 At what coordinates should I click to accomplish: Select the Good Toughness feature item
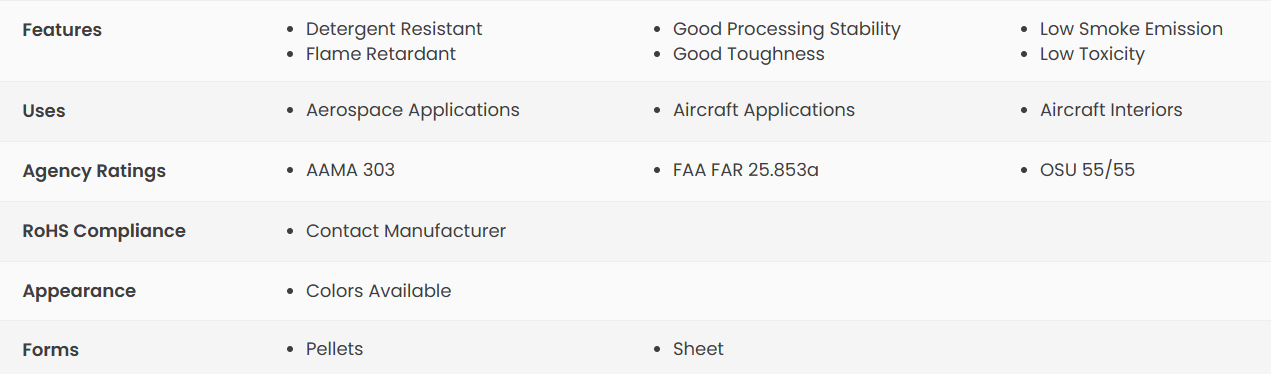[749, 54]
